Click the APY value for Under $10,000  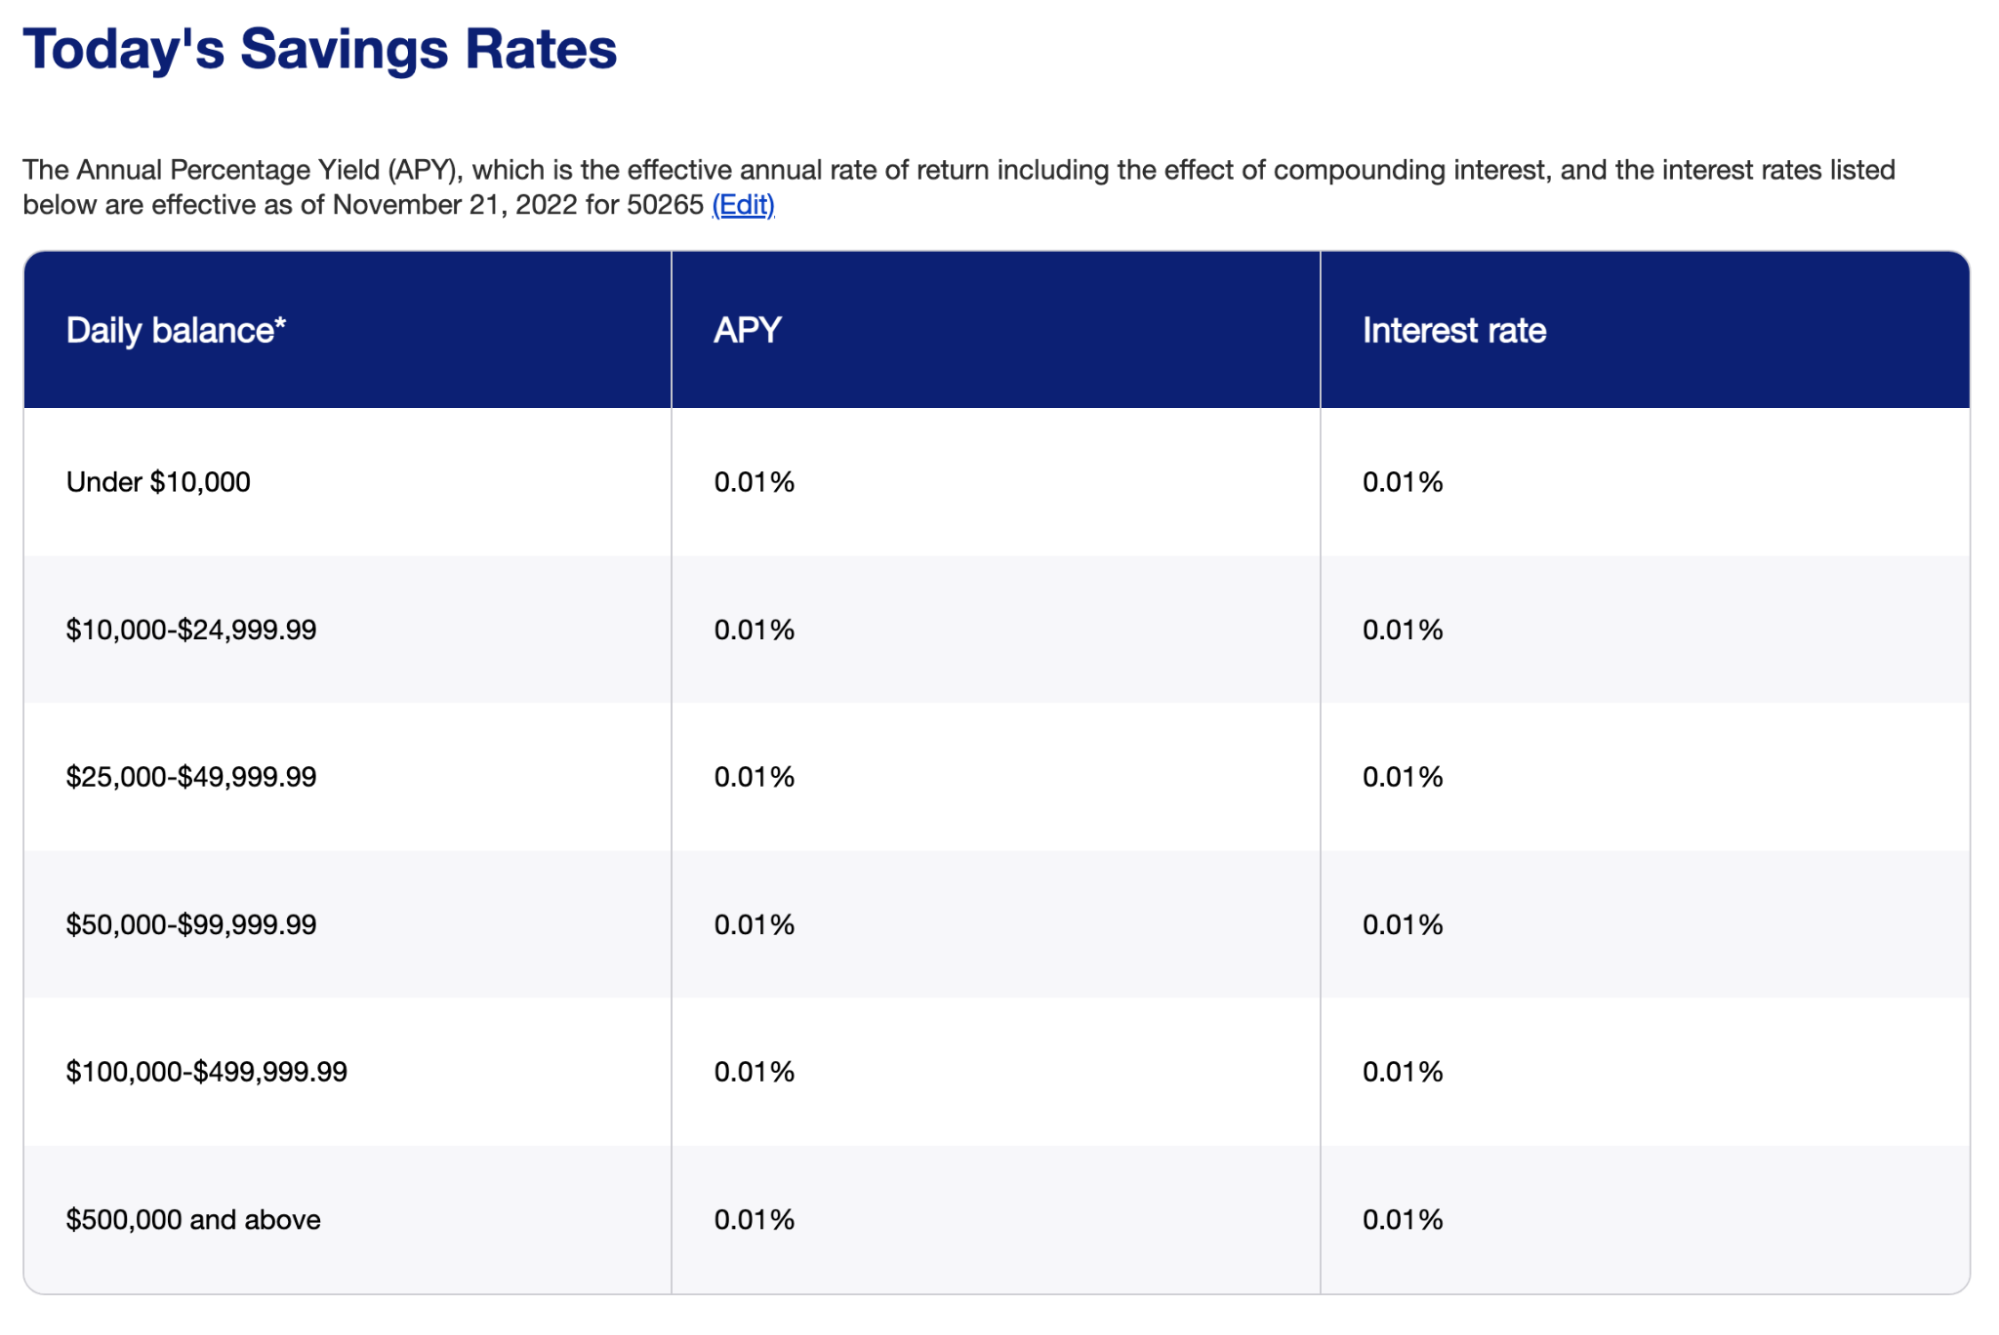(754, 482)
